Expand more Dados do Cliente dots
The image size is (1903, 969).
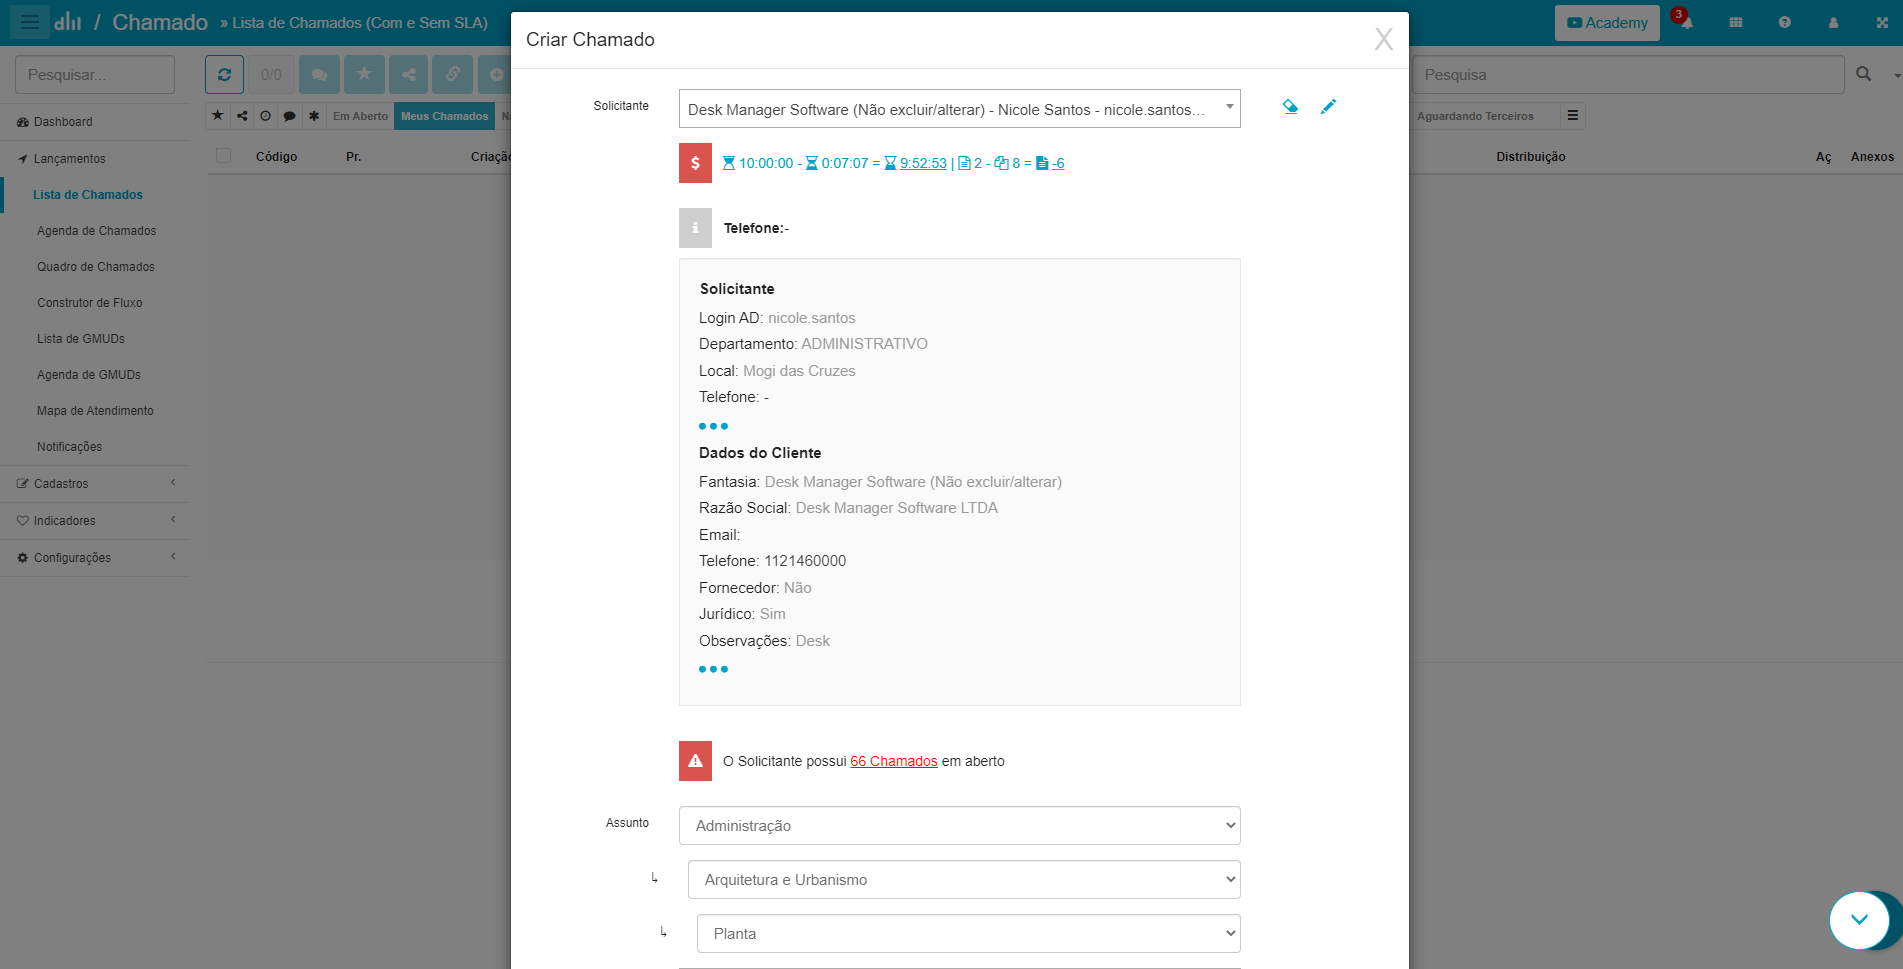tap(713, 669)
